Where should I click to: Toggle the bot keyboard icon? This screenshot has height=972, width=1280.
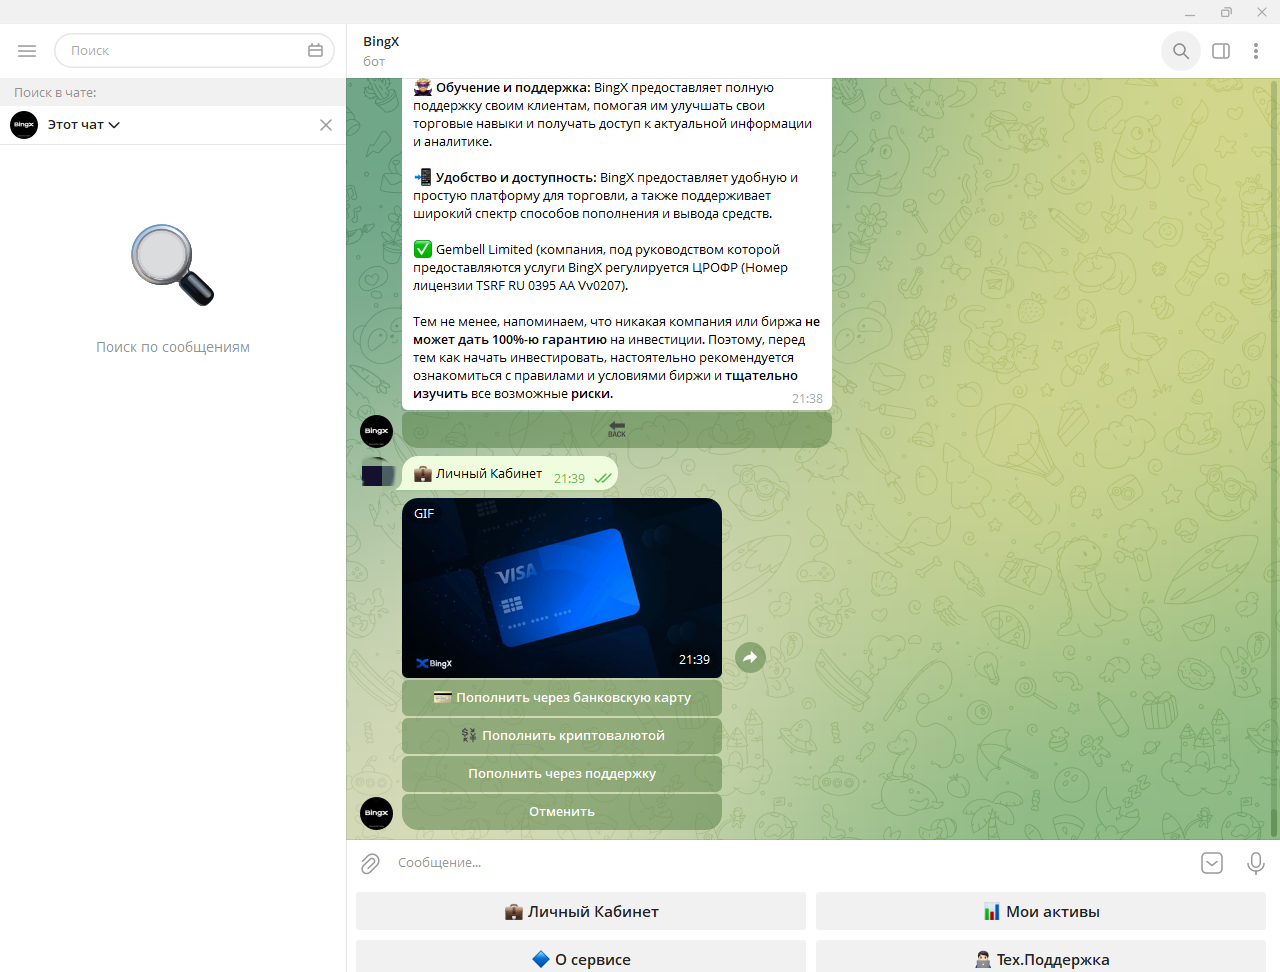tap(1212, 863)
